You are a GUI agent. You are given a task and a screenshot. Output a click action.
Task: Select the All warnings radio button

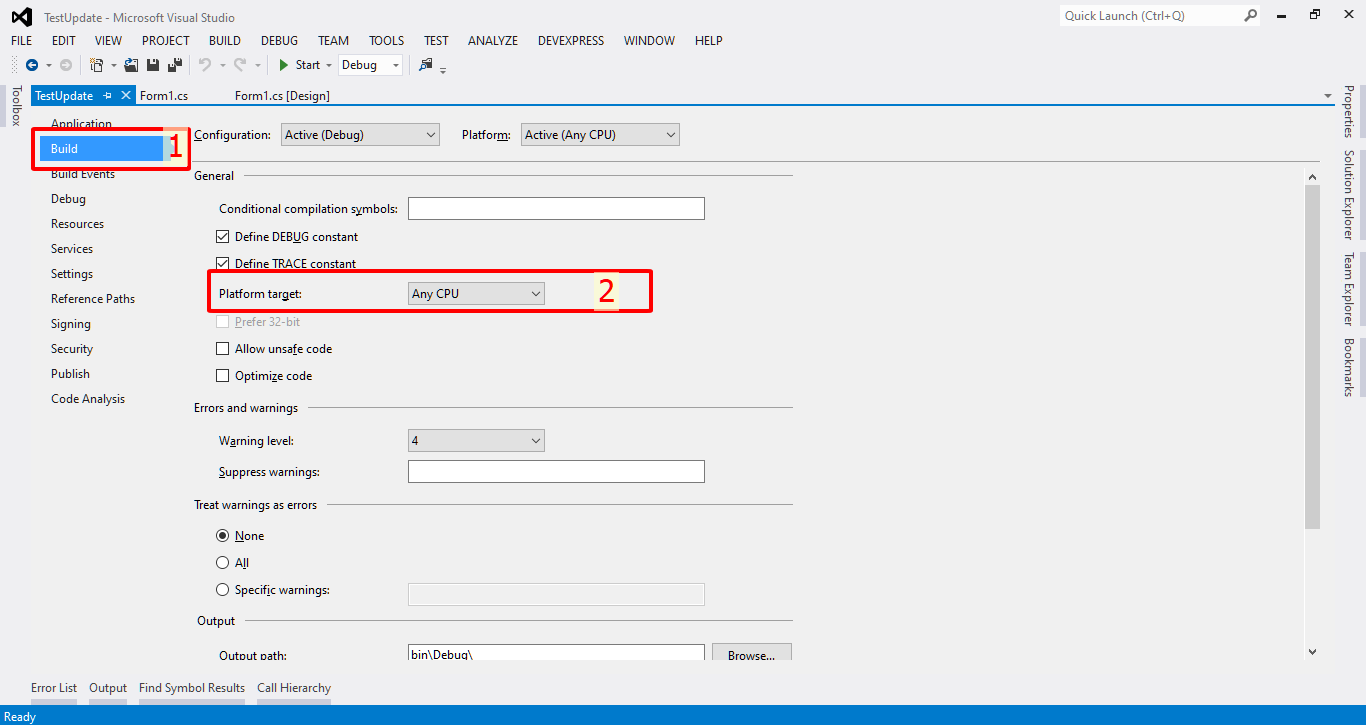point(223,563)
